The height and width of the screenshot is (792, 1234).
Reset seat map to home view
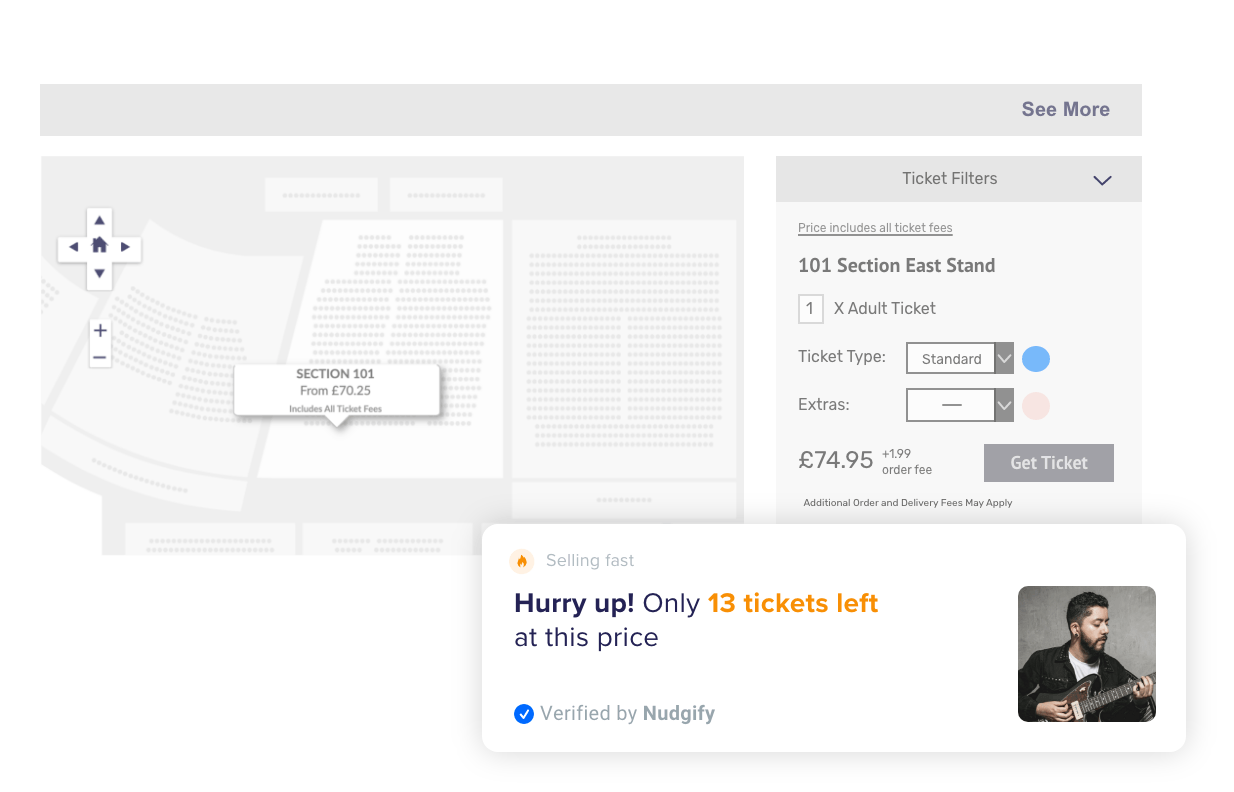[99, 245]
